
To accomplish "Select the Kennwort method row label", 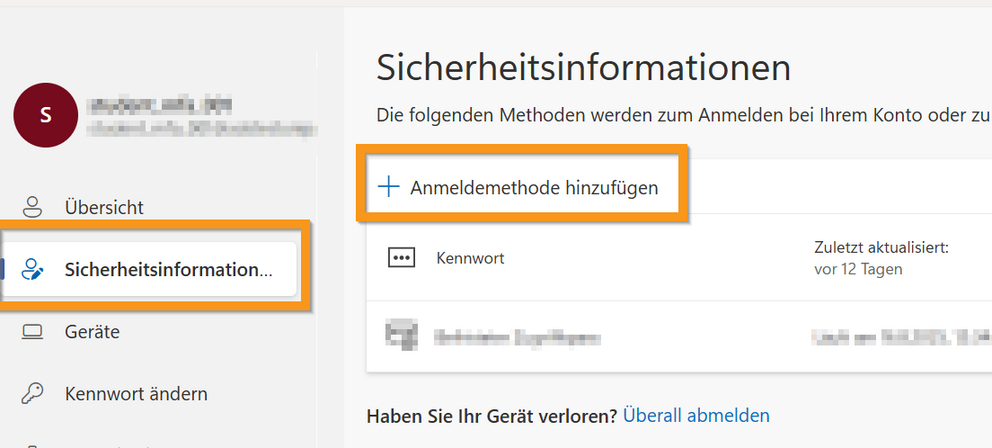I will pyautogui.click(x=470, y=258).
